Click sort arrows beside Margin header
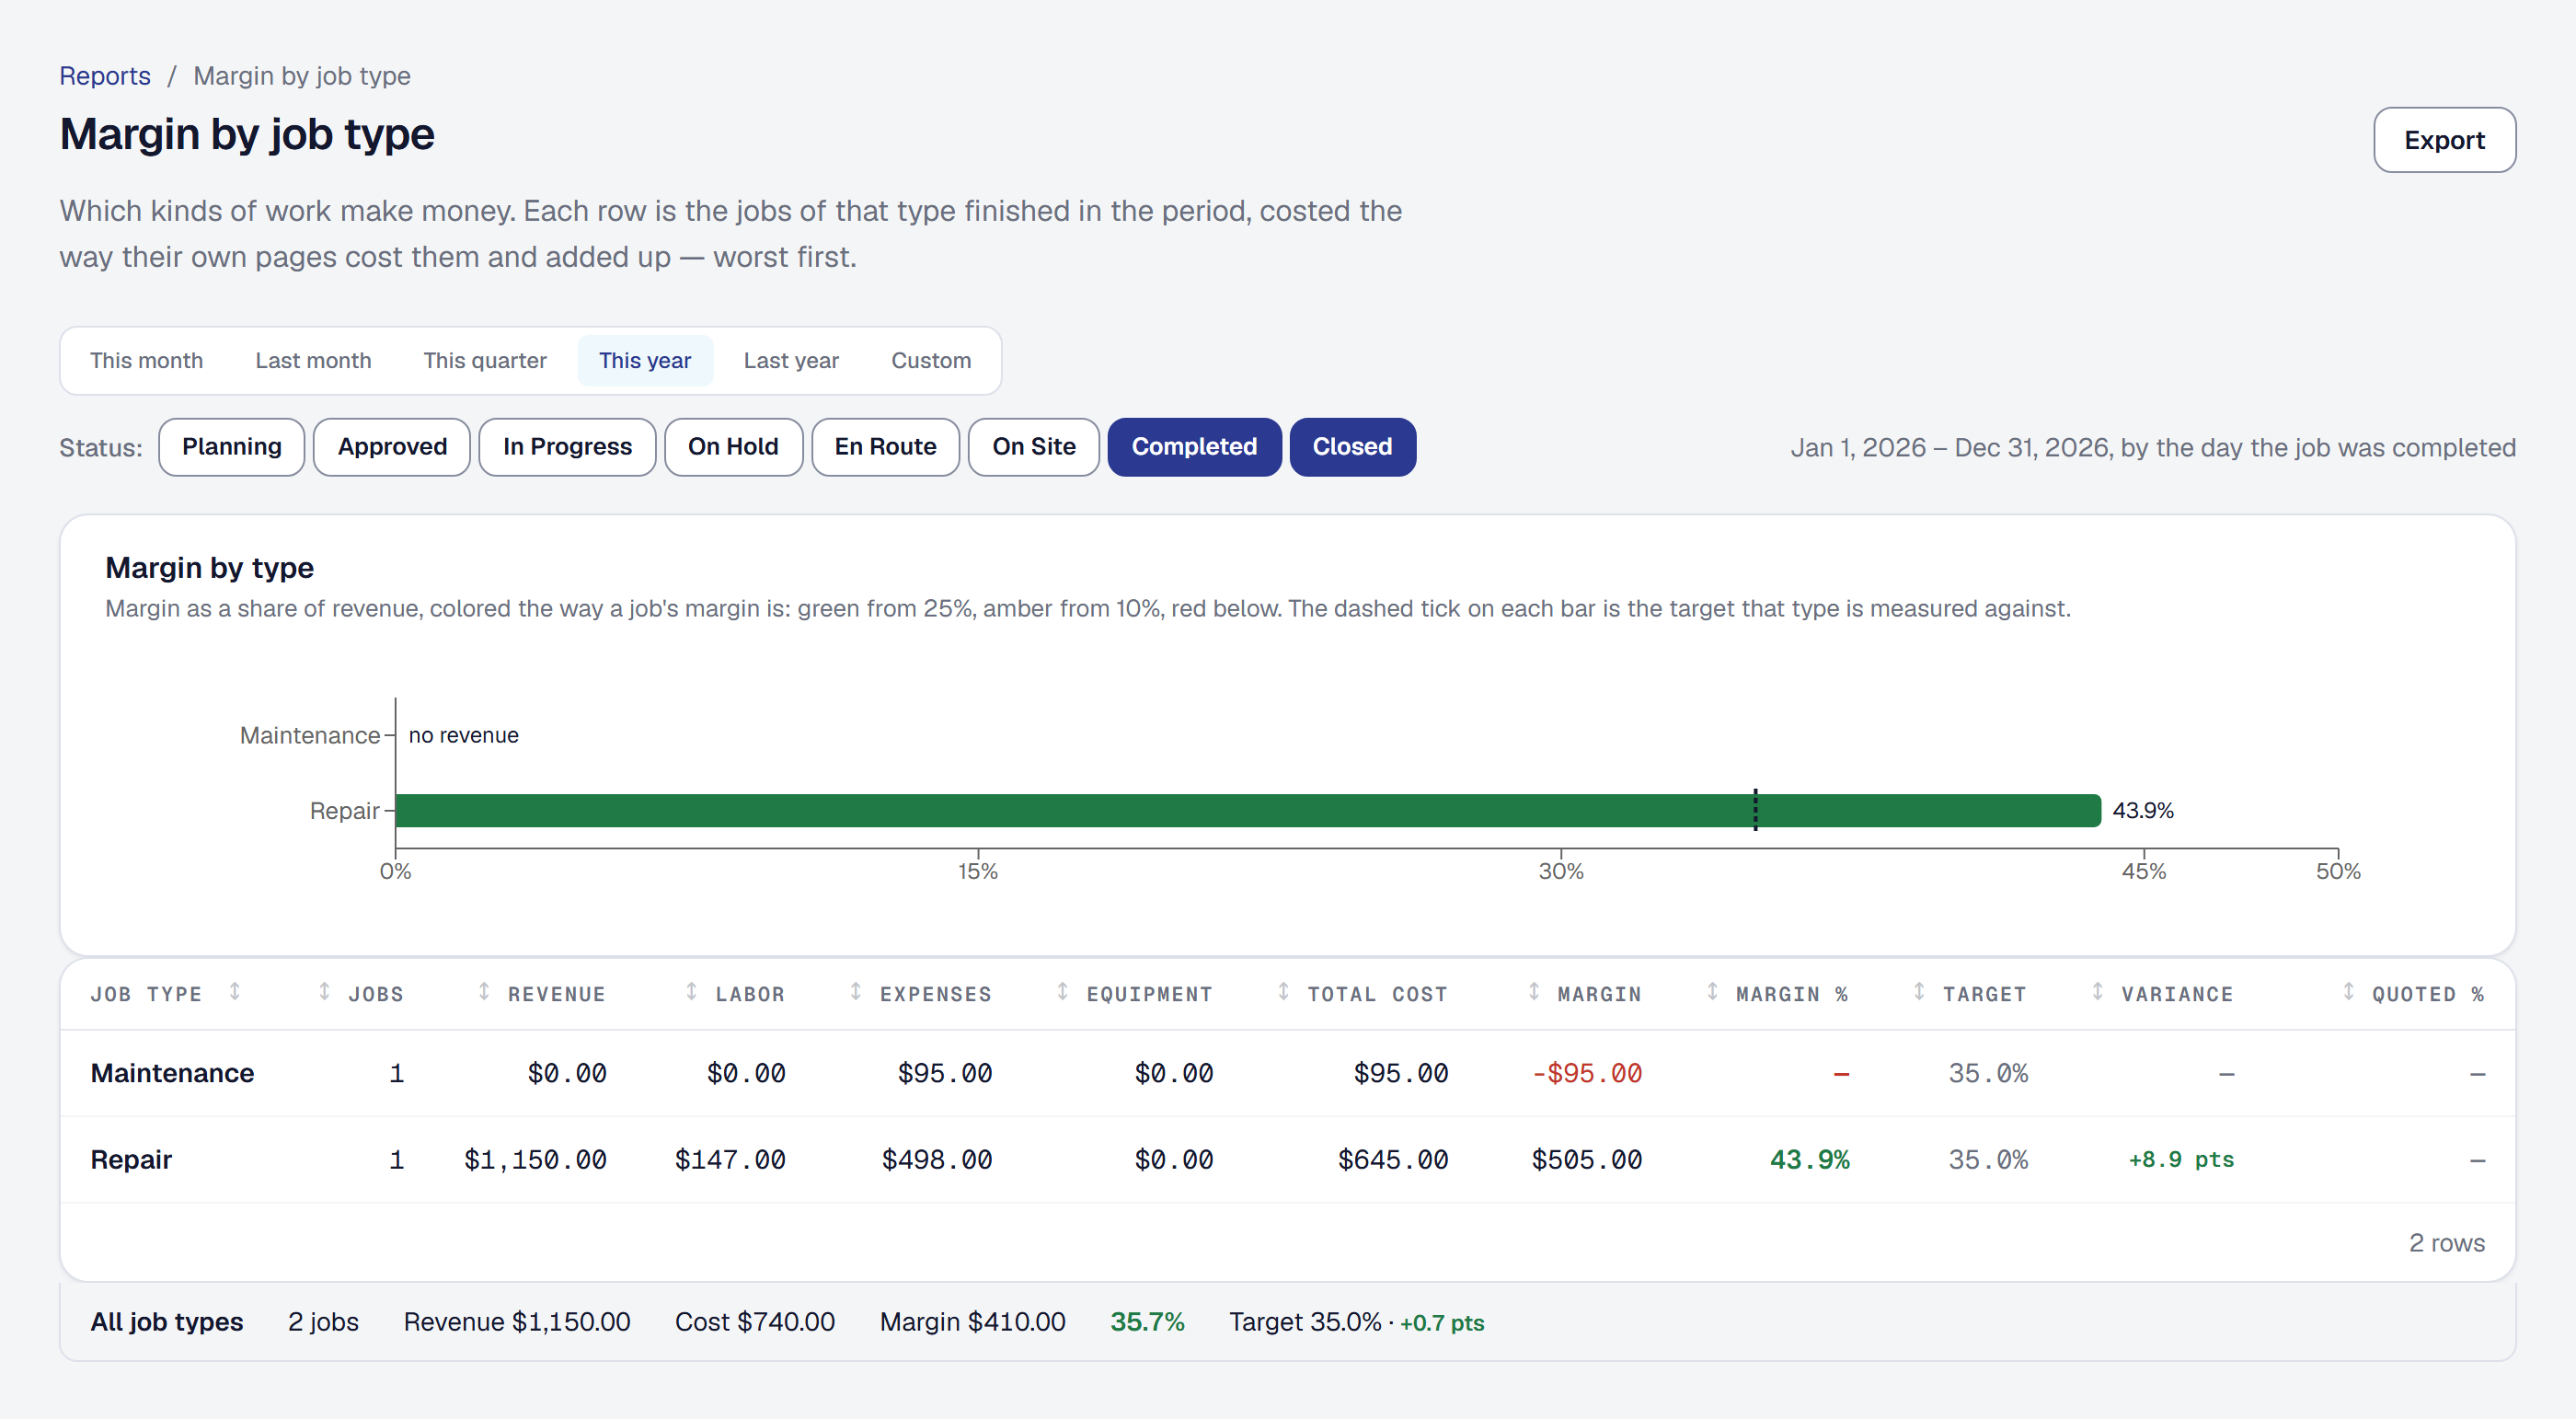This screenshot has width=2576, height=1419. click(x=1534, y=991)
